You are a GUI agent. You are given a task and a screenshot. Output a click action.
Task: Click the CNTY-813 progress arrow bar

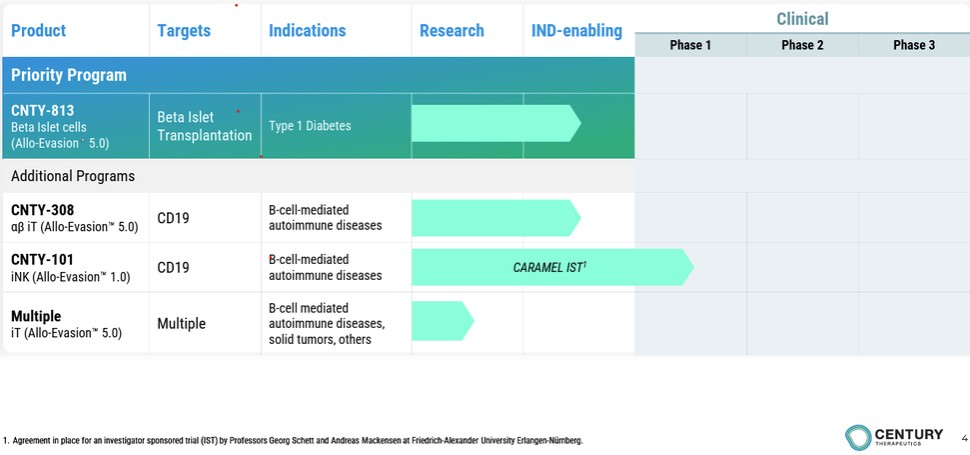[495, 123]
